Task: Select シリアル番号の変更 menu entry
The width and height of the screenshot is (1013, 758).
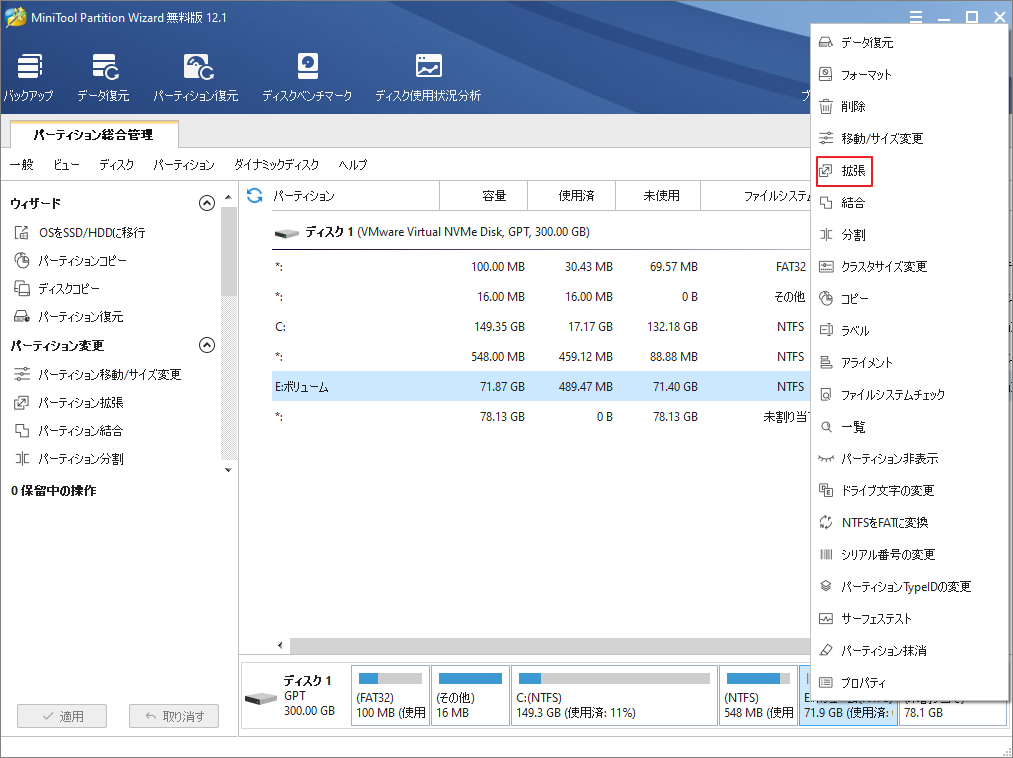Action: (909, 554)
